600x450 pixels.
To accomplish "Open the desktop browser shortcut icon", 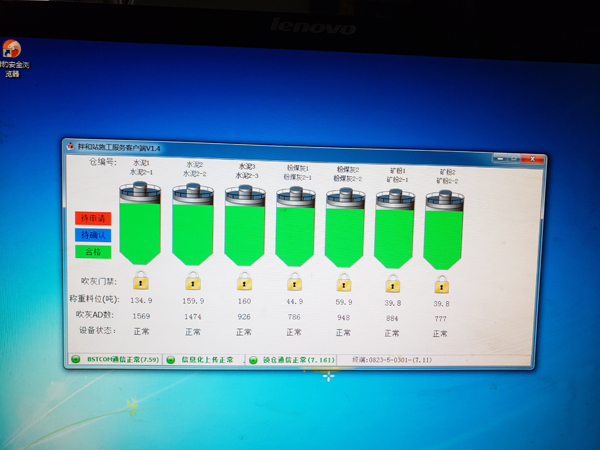I will pyautogui.click(x=13, y=51).
